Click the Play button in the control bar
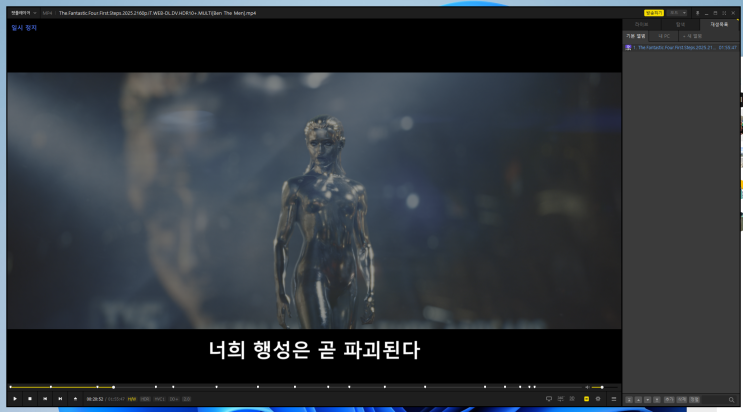Viewport: 743px width, 412px height. [x=15, y=399]
